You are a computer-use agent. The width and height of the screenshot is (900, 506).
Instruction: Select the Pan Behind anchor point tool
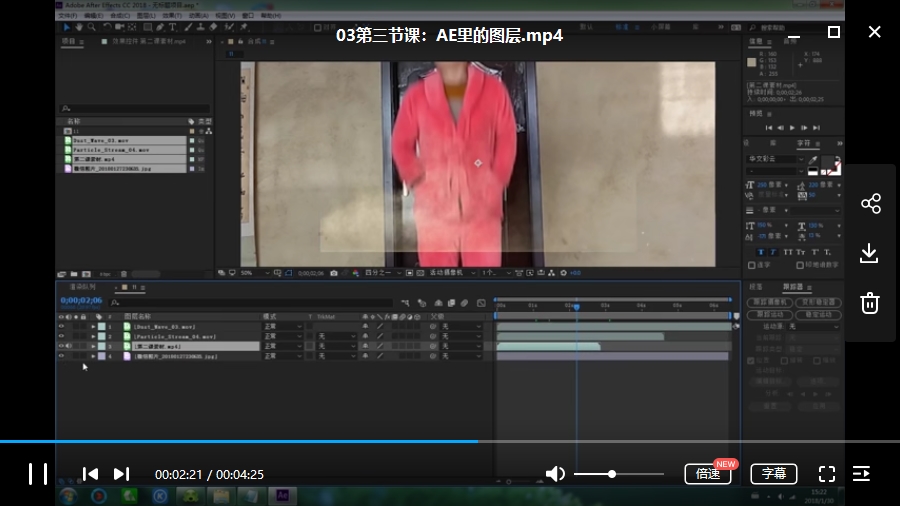[132, 27]
